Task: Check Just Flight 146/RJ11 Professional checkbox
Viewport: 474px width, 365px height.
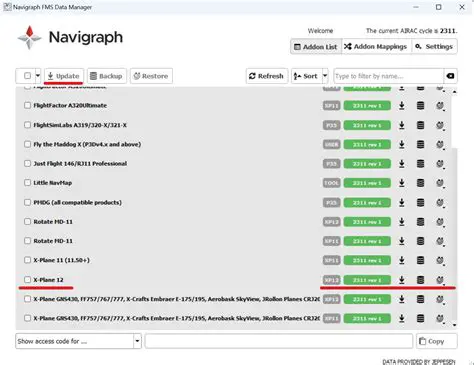Action: (27, 164)
